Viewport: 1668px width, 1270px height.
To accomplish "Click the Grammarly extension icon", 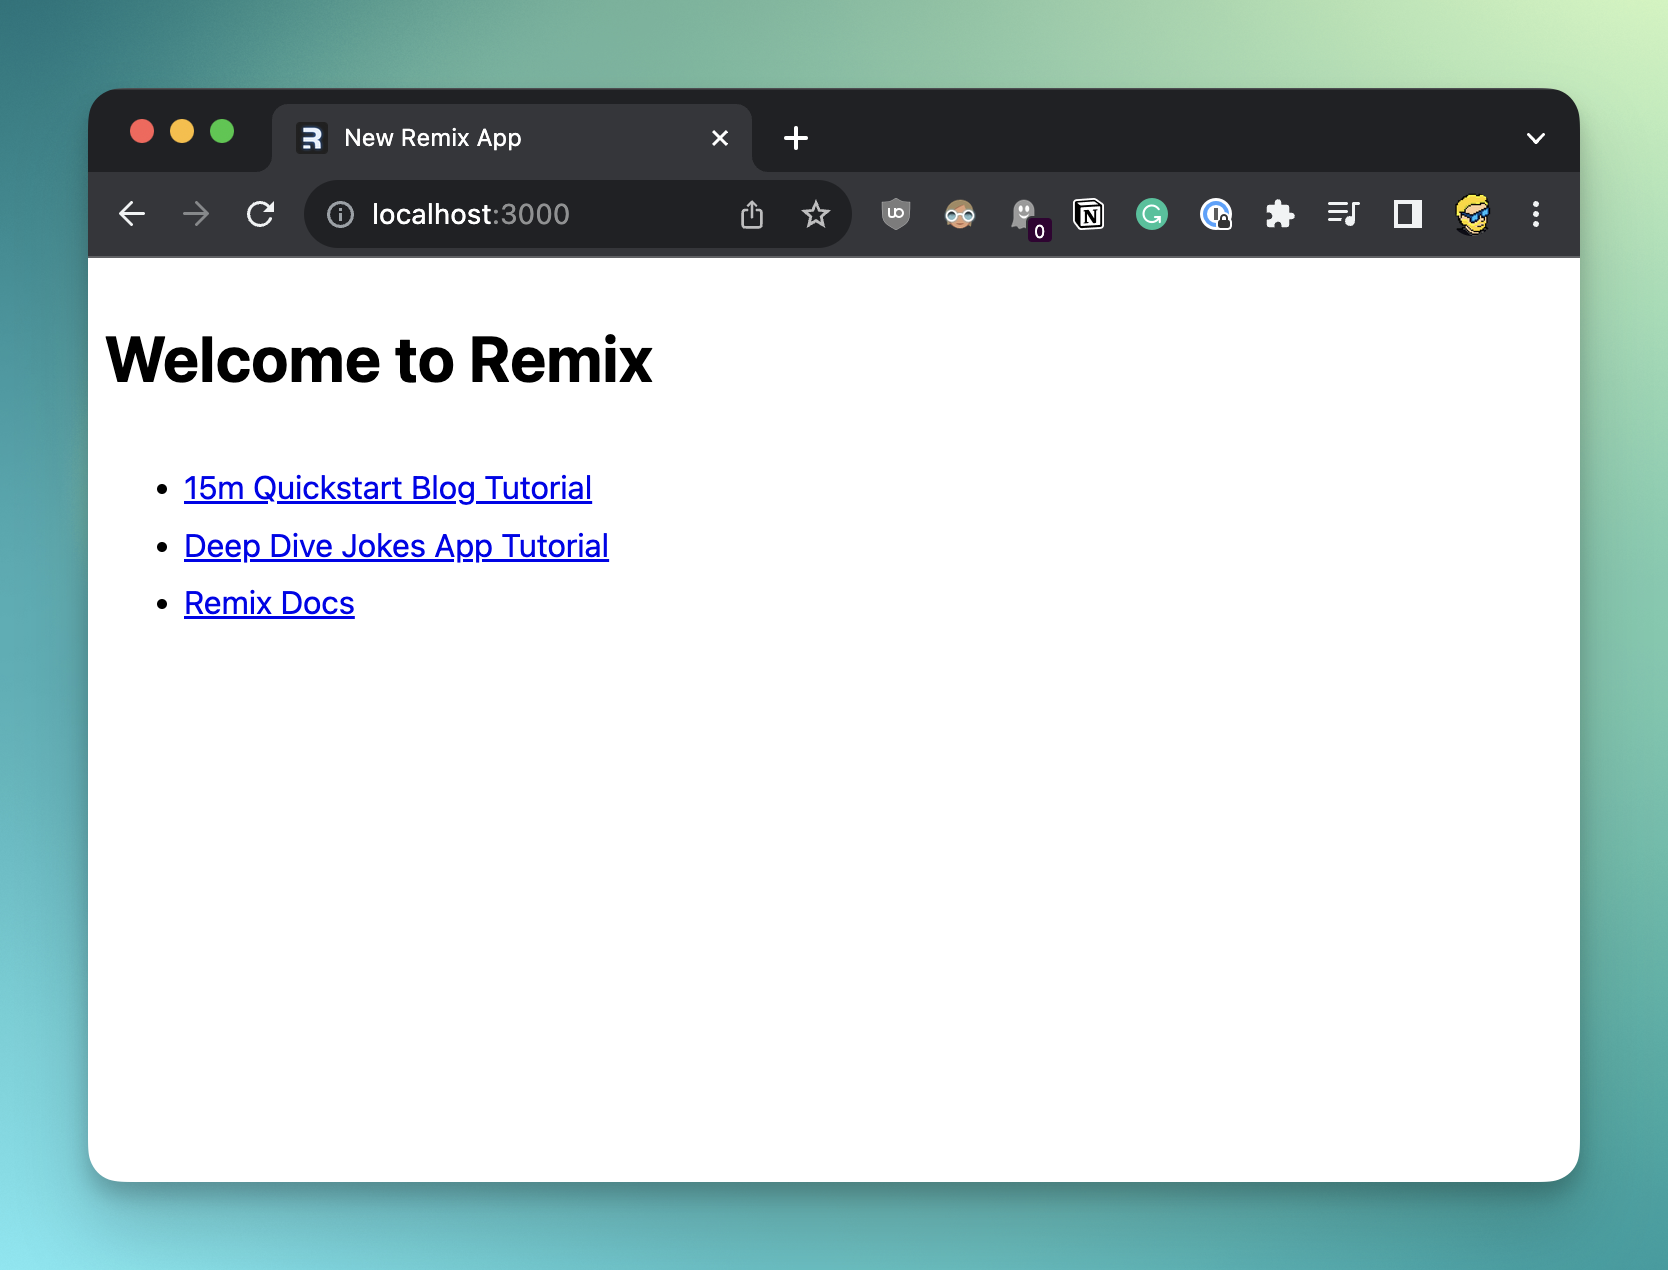I will point(1152,214).
